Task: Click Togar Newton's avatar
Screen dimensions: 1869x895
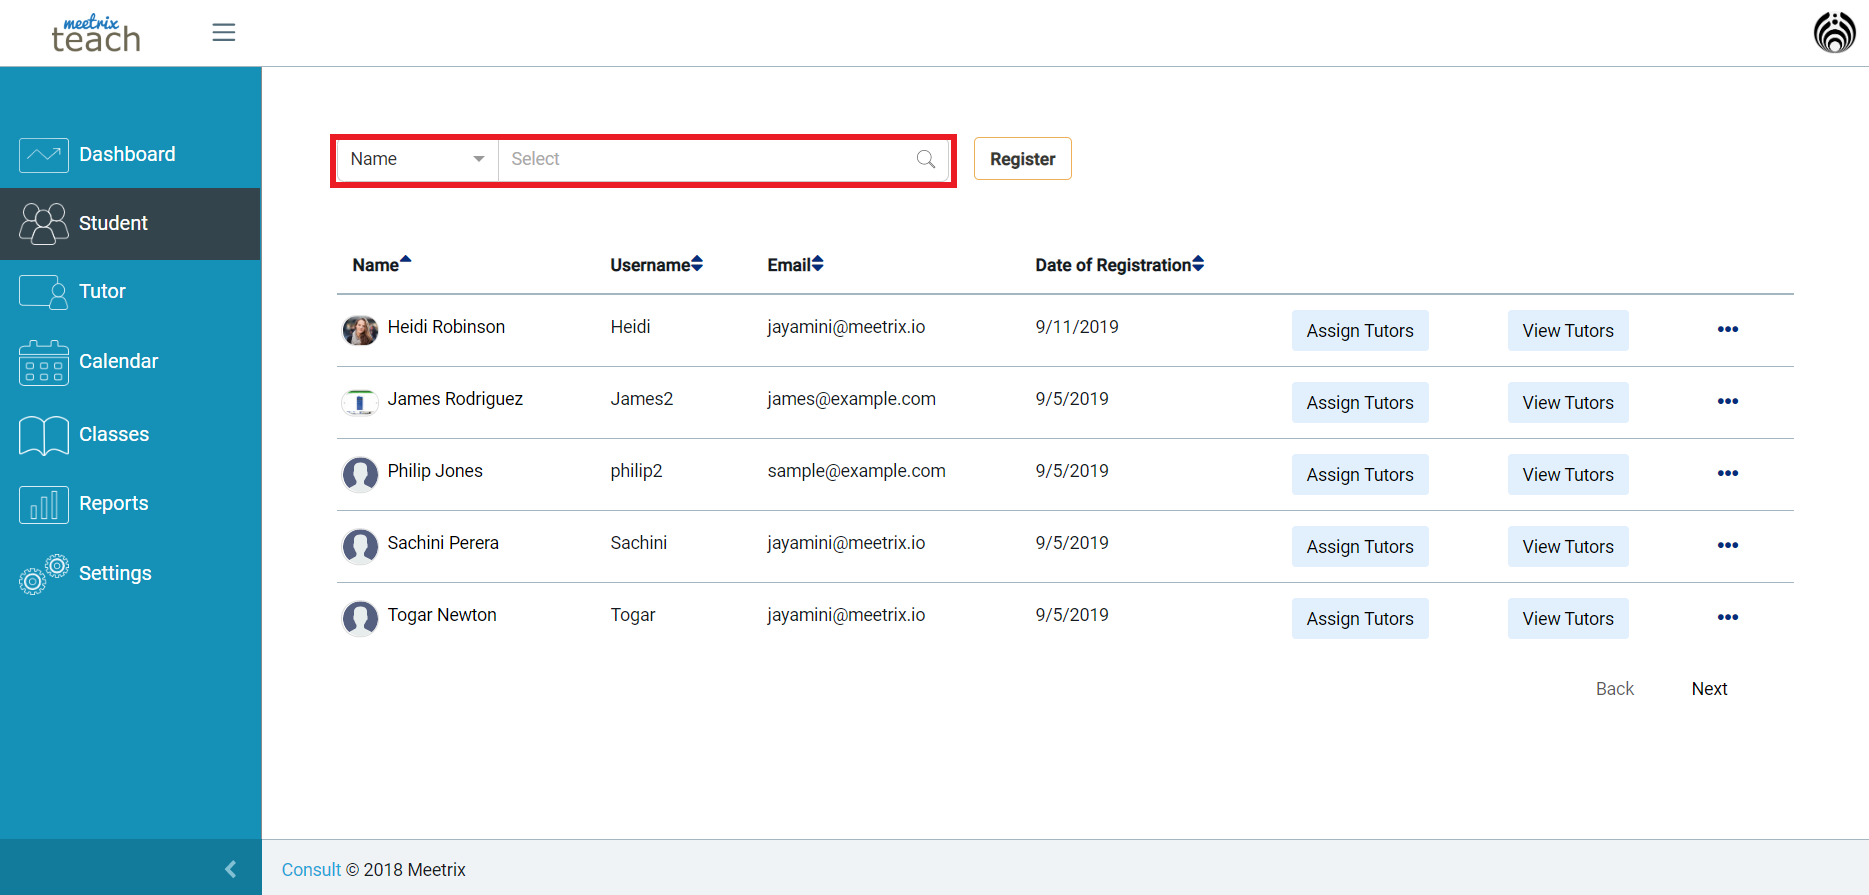Action: pyautogui.click(x=360, y=618)
